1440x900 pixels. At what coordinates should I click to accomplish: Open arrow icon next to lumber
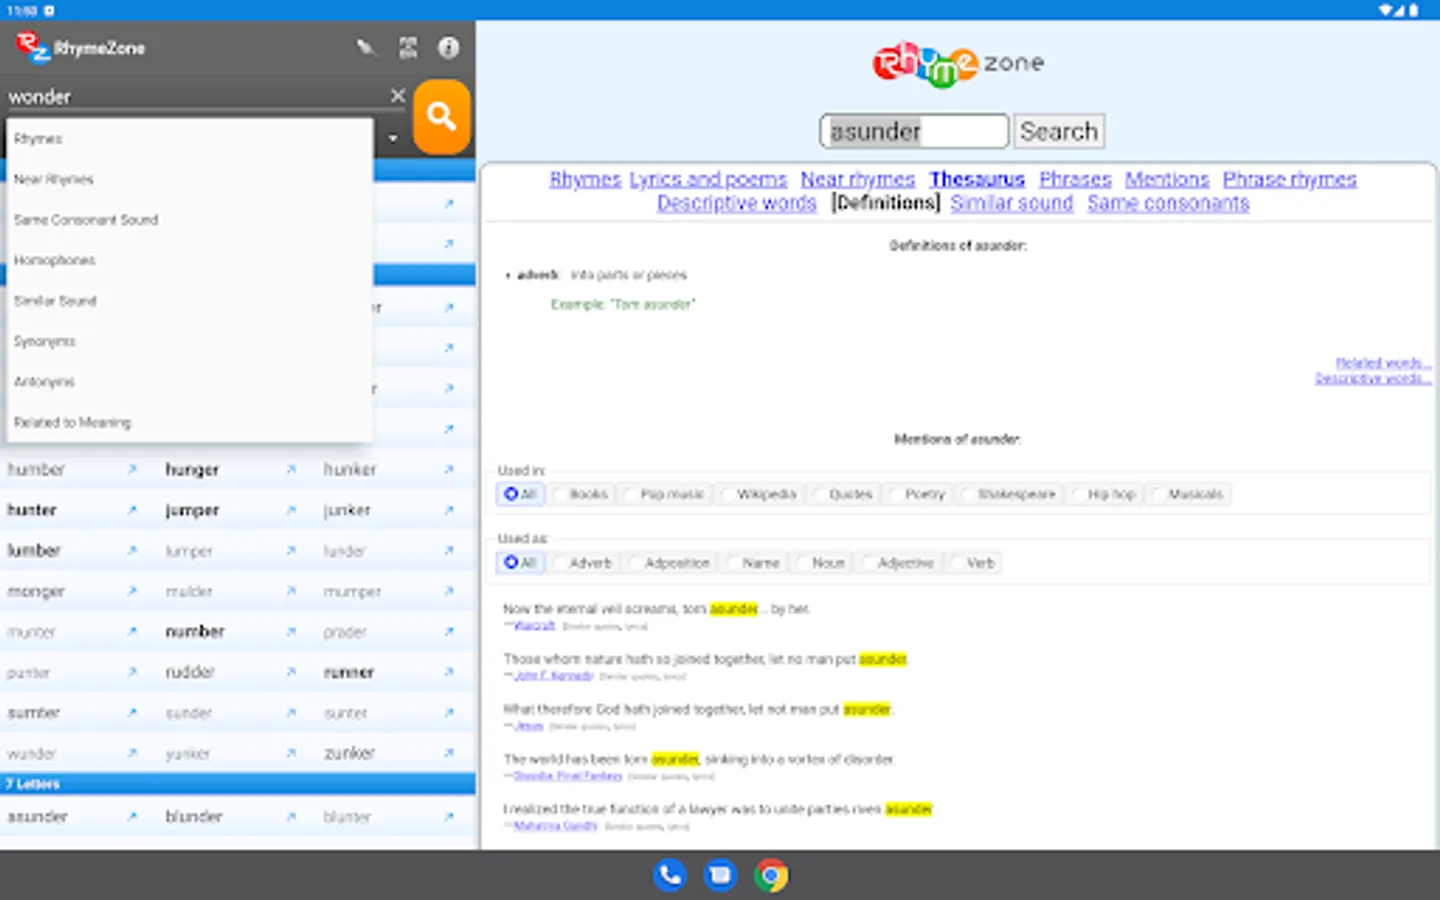132,550
